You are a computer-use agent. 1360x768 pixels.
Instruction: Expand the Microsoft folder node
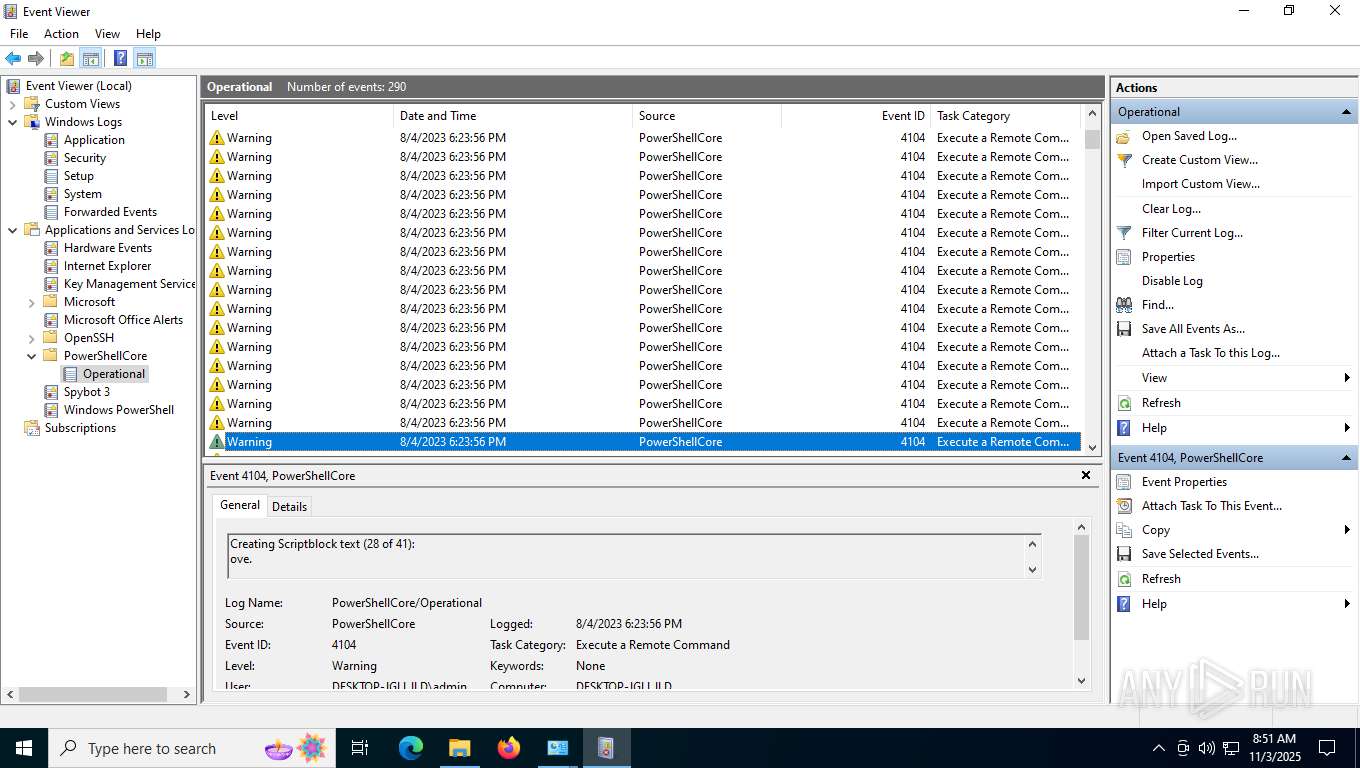[x=31, y=302]
